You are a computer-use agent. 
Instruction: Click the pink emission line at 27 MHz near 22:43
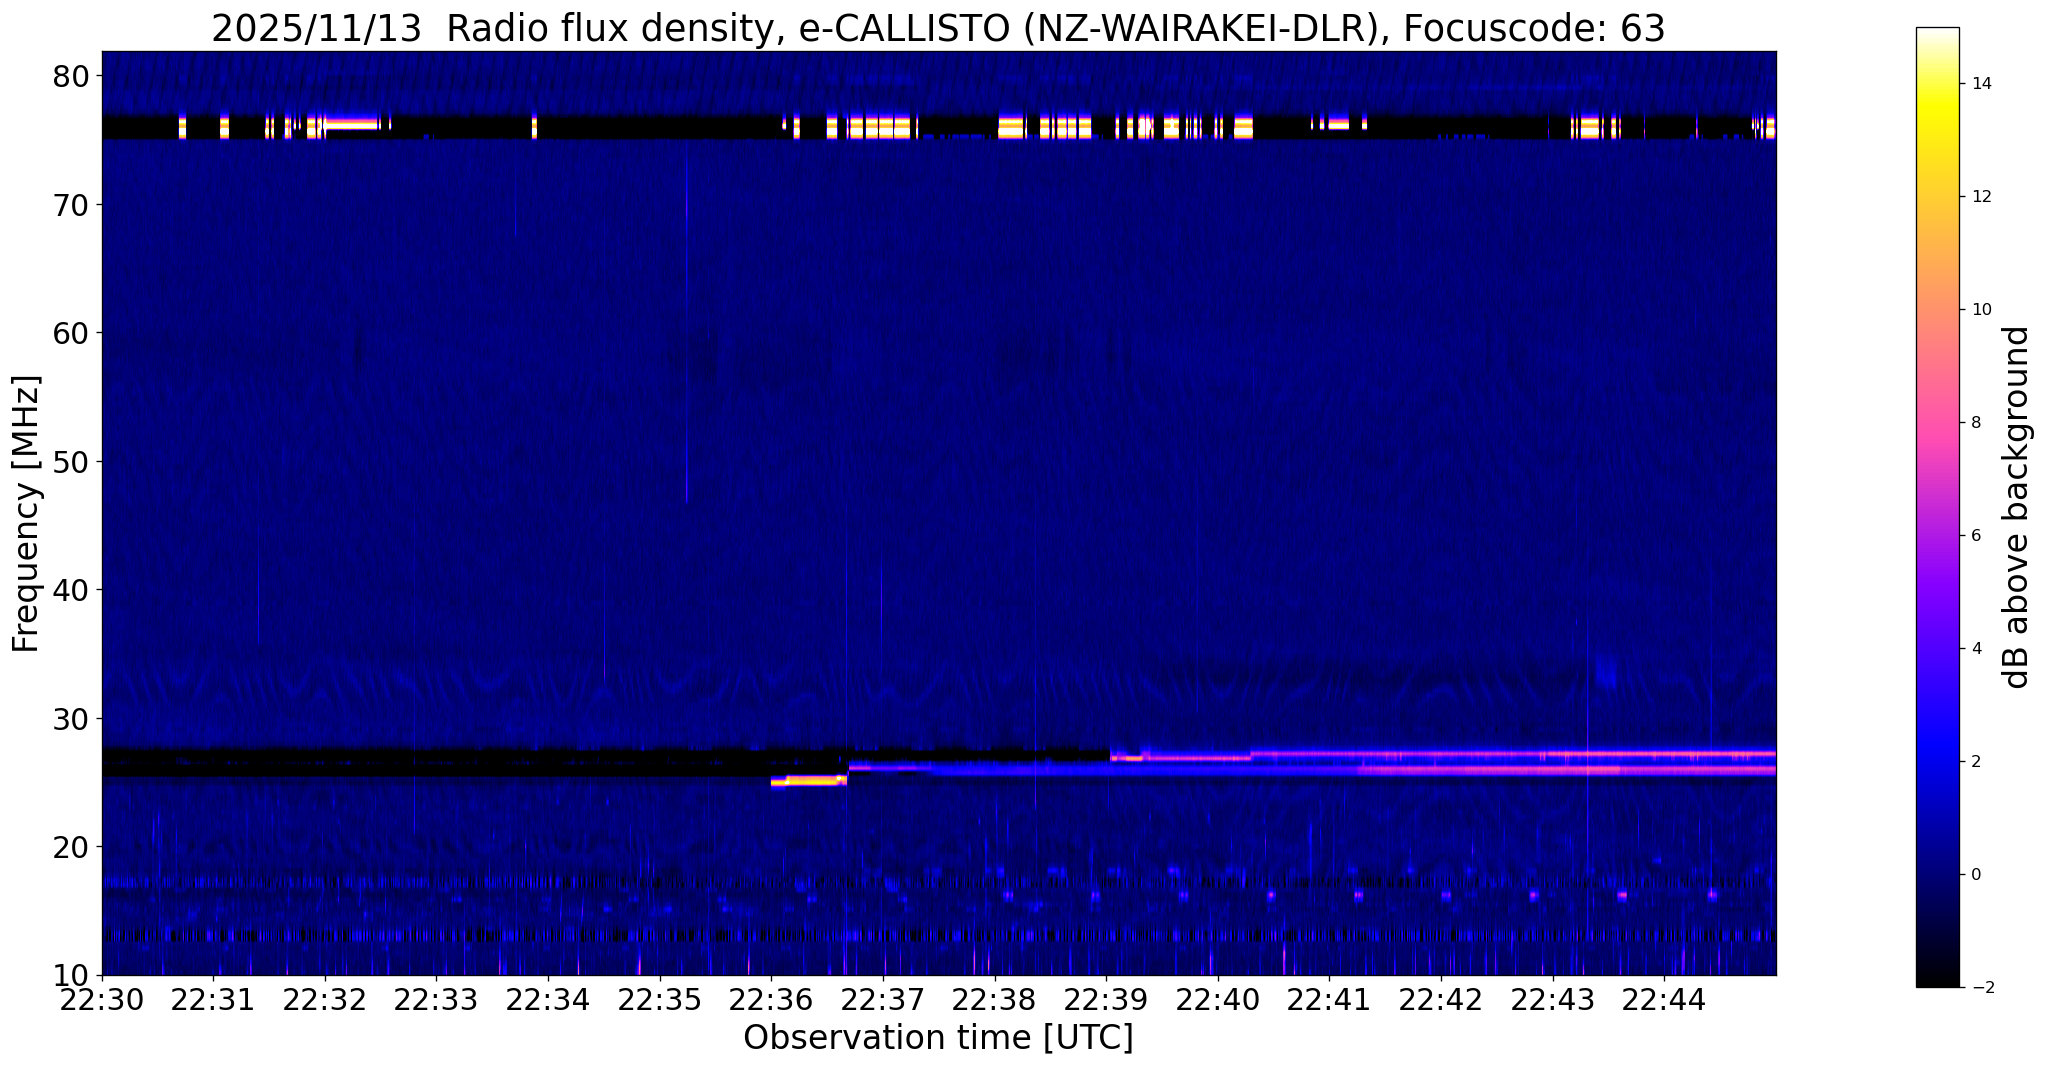(1512, 753)
